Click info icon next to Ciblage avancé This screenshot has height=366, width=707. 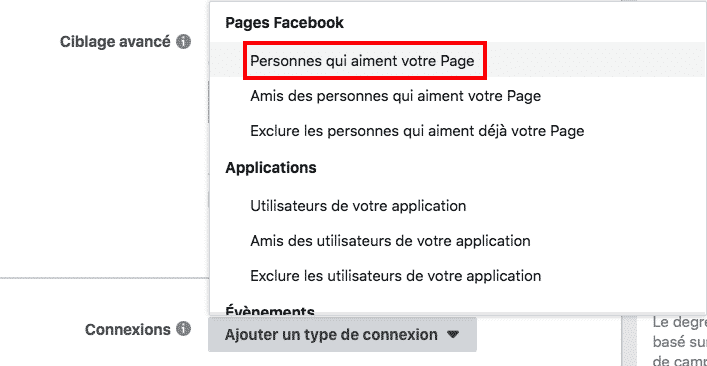[184, 42]
